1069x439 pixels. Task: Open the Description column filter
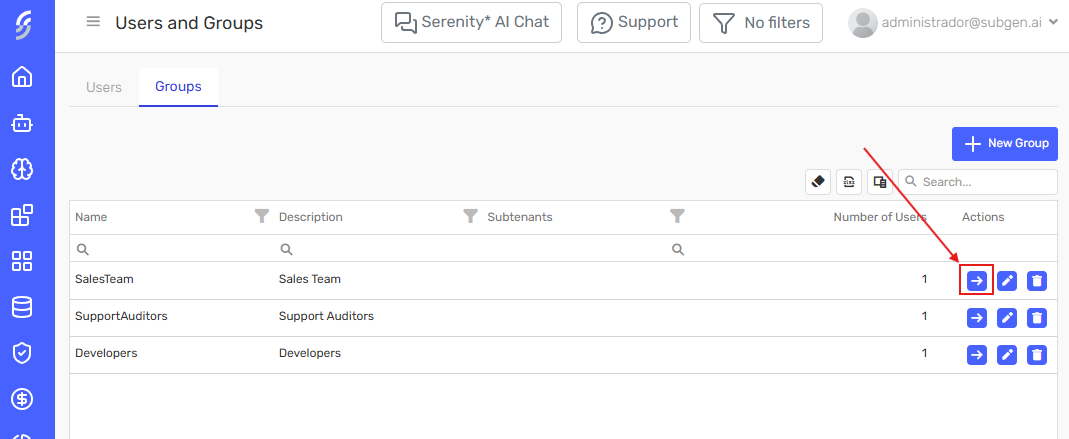(x=470, y=216)
